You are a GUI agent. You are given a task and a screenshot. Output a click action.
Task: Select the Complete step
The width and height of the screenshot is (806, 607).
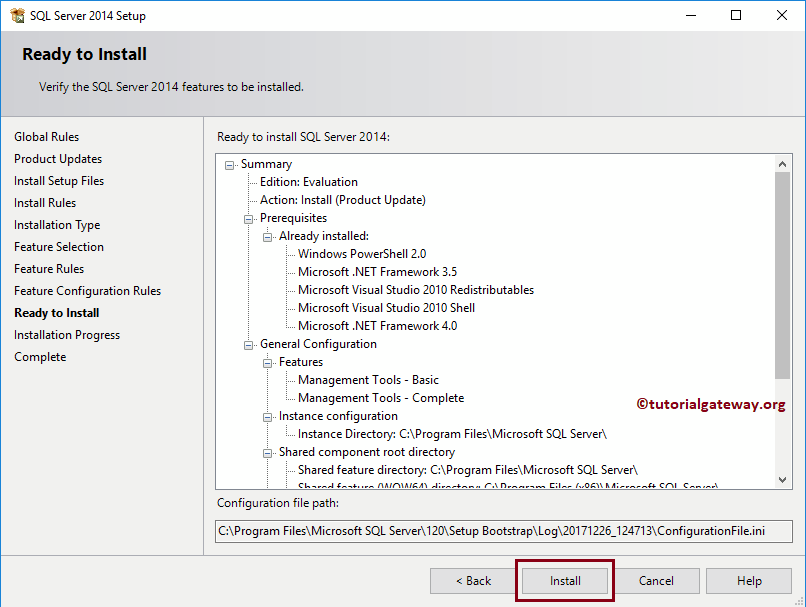pyautogui.click(x=40, y=357)
